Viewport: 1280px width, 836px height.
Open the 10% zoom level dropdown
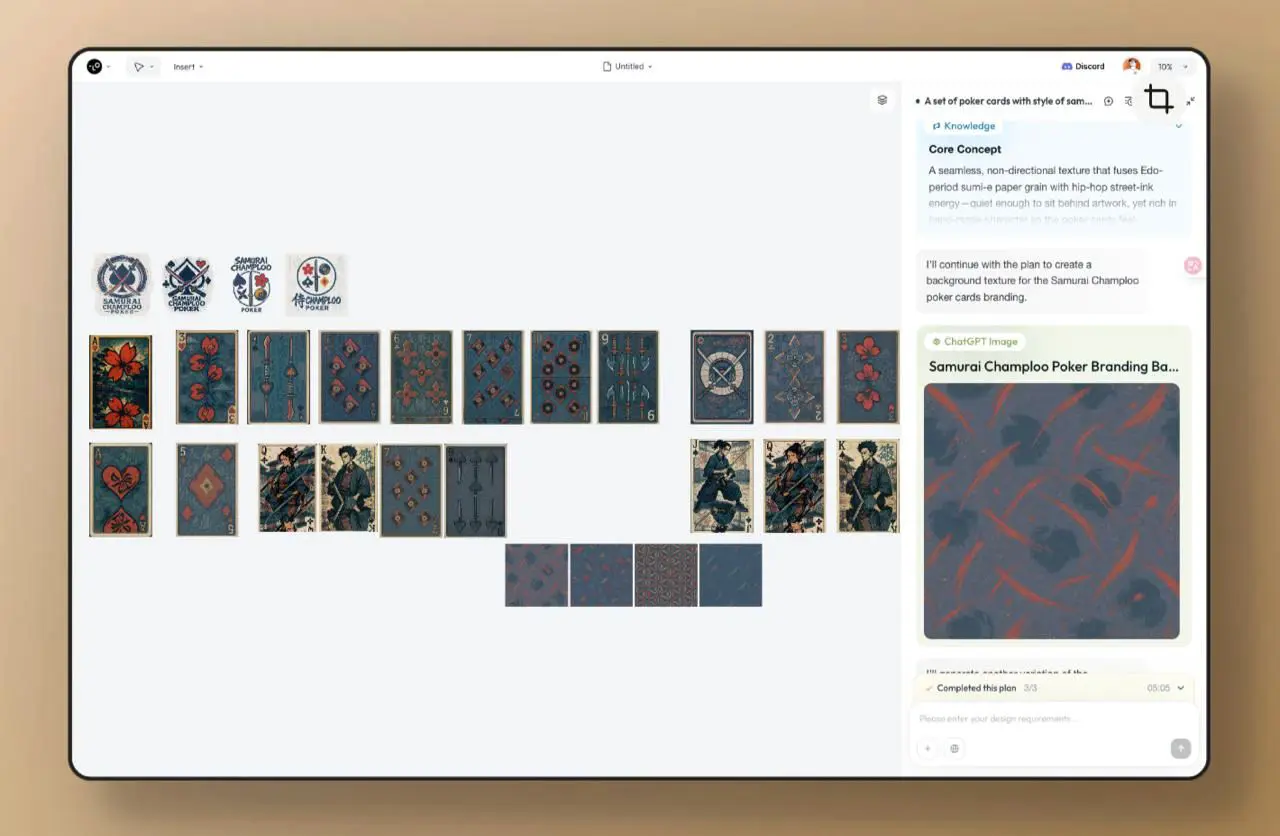1171,67
